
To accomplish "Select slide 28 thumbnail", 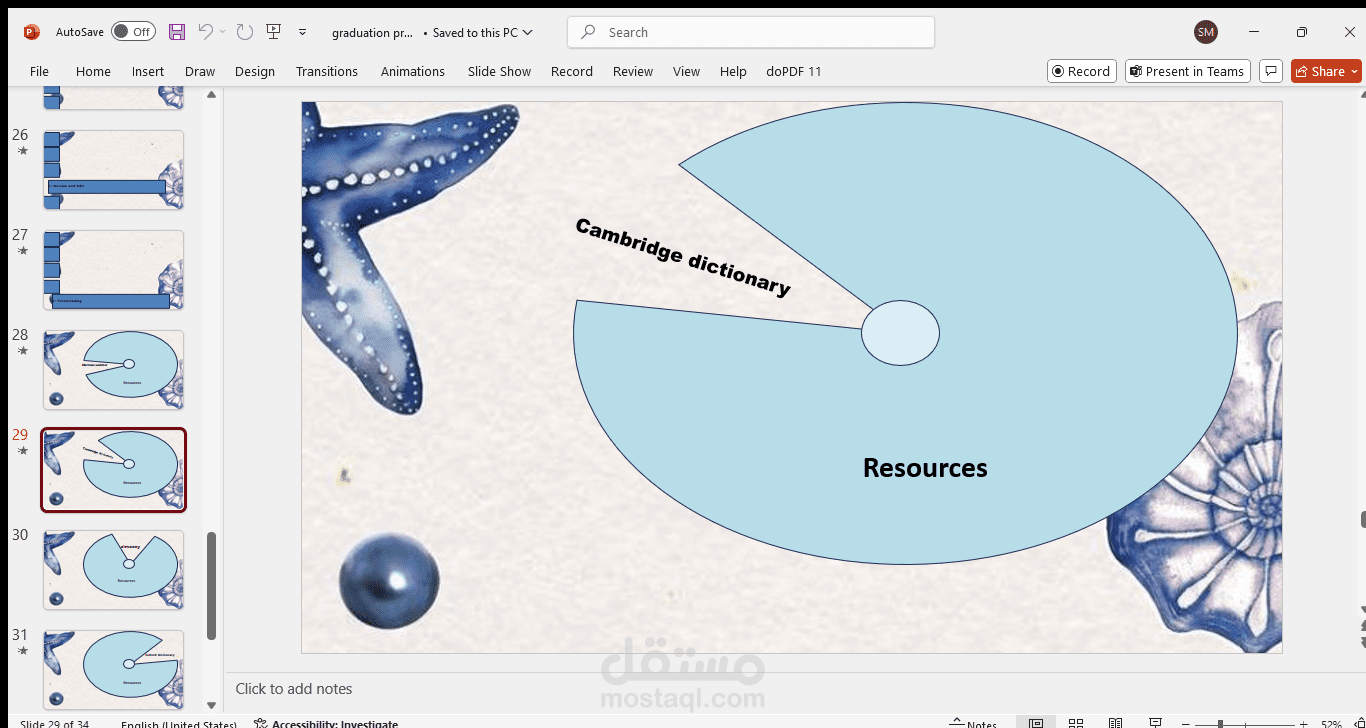I will point(113,370).
